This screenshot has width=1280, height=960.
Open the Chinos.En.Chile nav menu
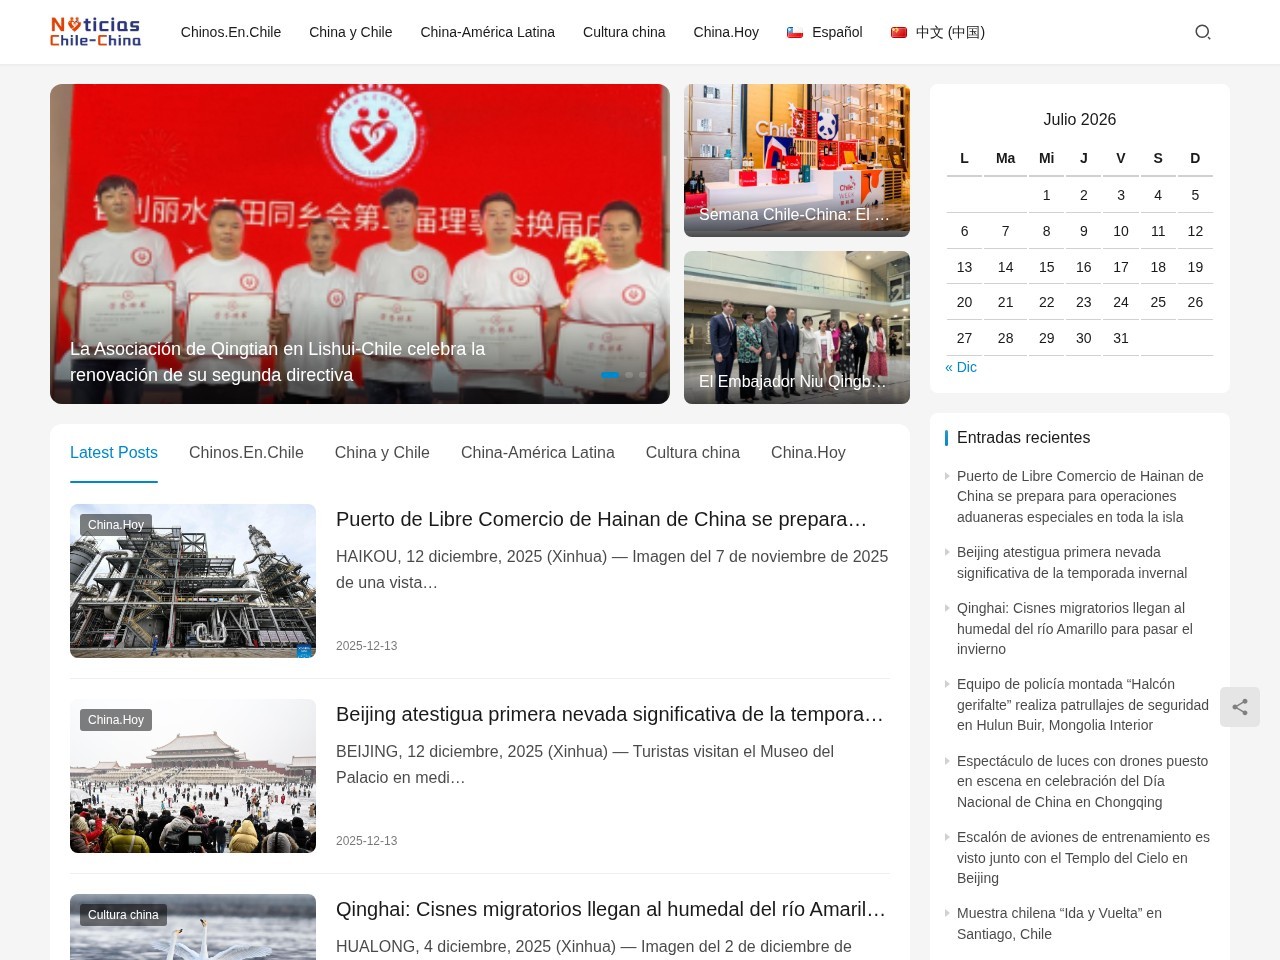tap(231, 32)
